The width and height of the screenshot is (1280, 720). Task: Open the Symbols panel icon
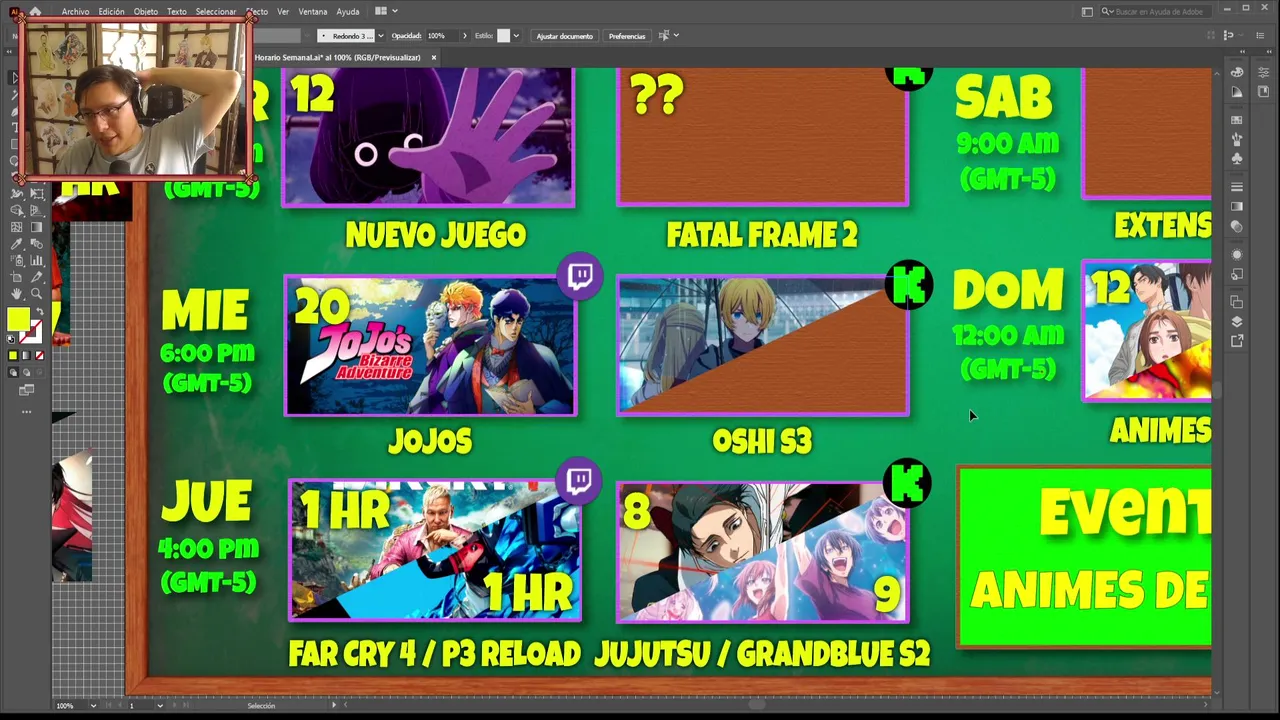pos(1237,159)
